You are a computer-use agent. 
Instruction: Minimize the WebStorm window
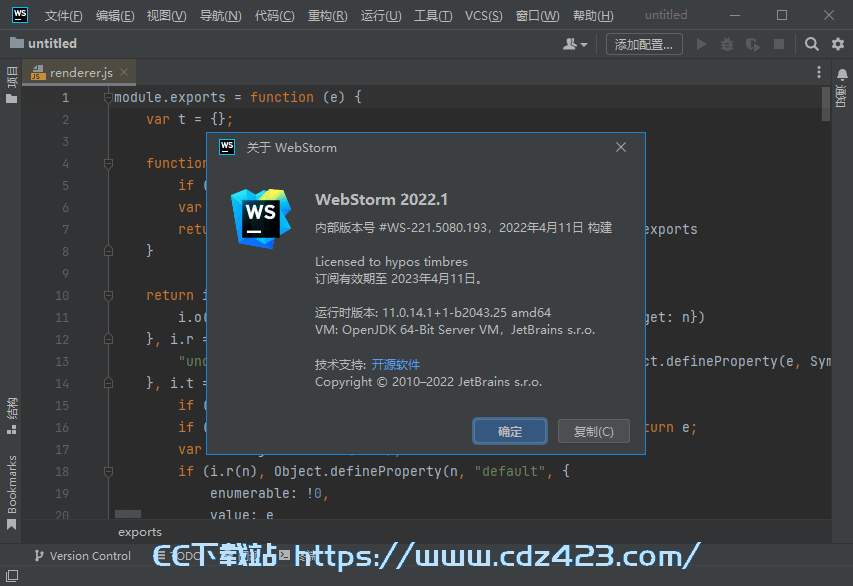[735, 15]
